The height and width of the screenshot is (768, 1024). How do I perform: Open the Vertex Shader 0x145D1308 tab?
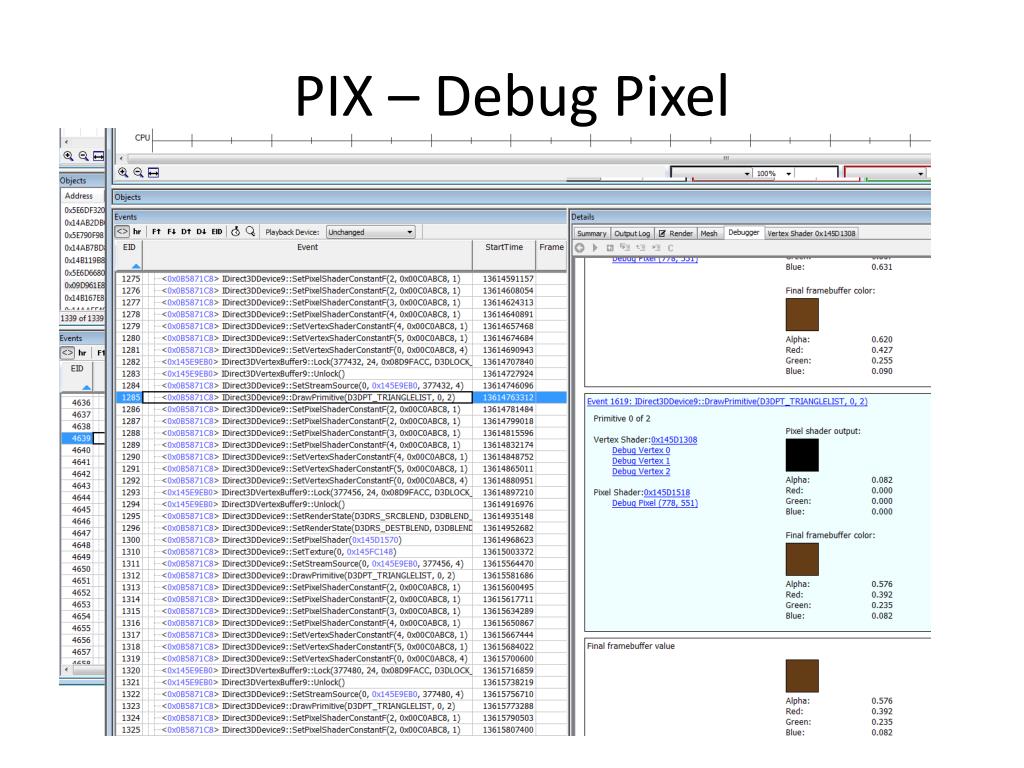(811, 233)
